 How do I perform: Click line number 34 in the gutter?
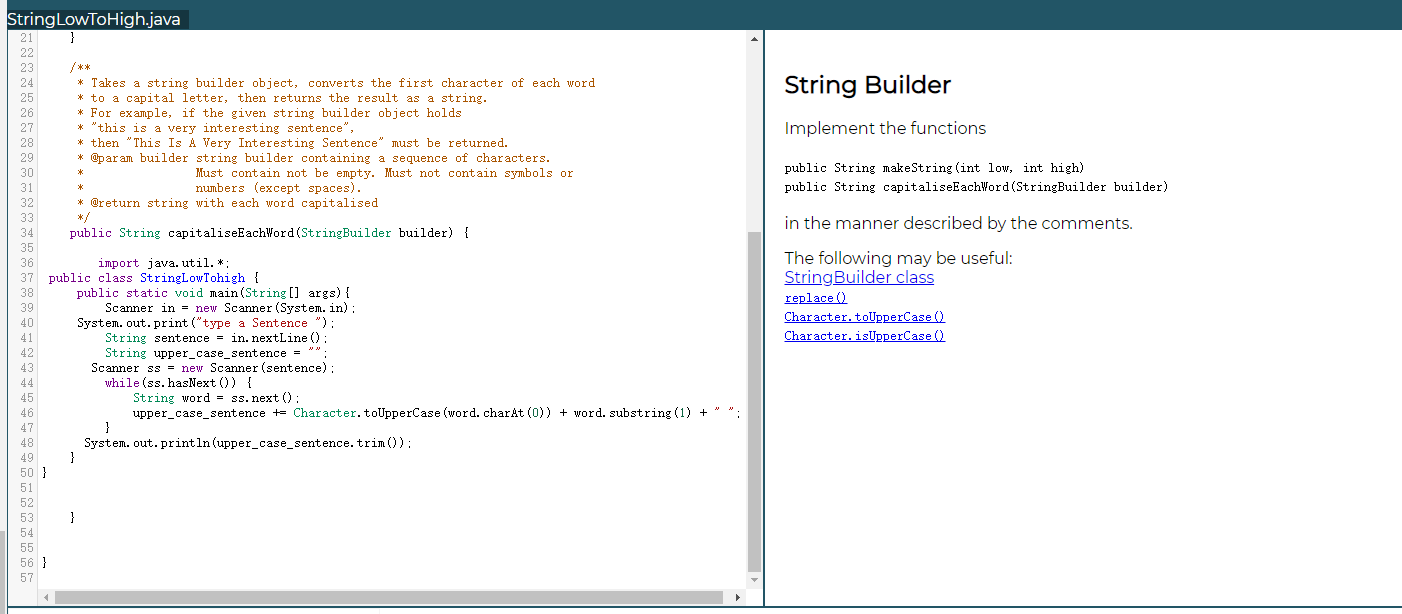[x=27, y=233]
